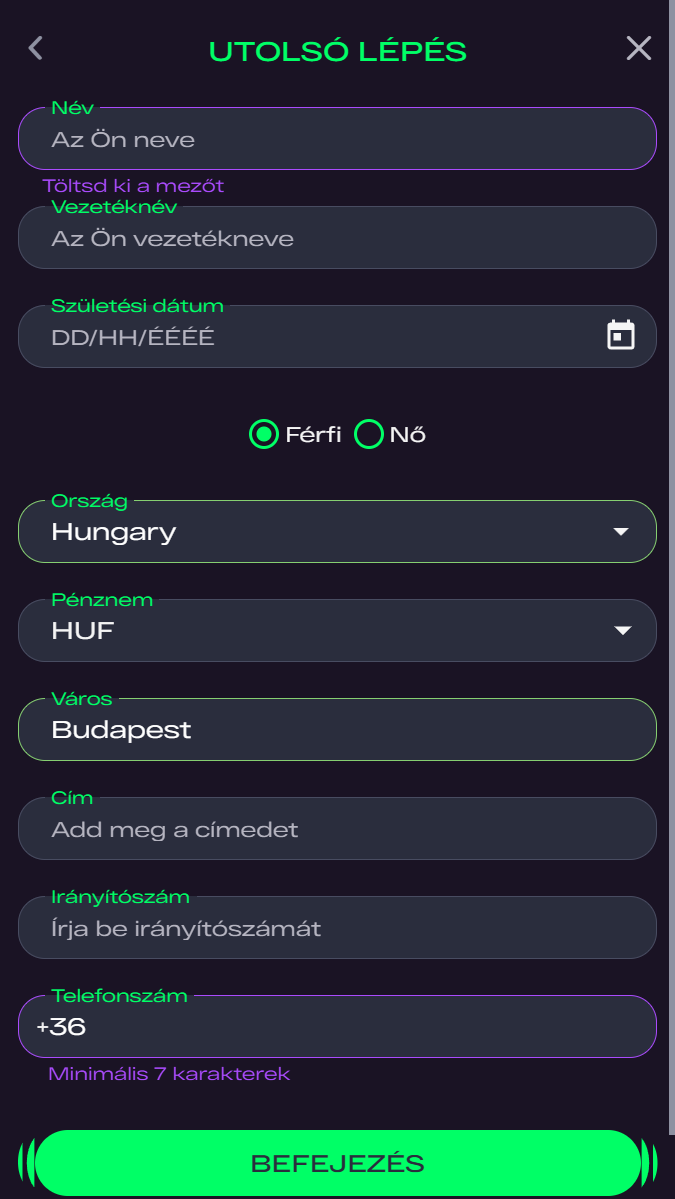This screenshot has height=1199, width=675.
Task: Click the Férfi label text
Action: point(313,435)
